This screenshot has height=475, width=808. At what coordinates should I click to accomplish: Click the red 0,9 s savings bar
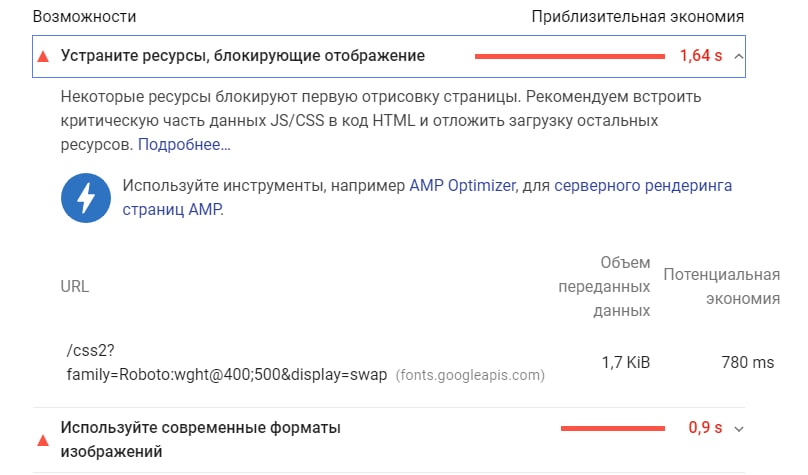click(613, 428)
